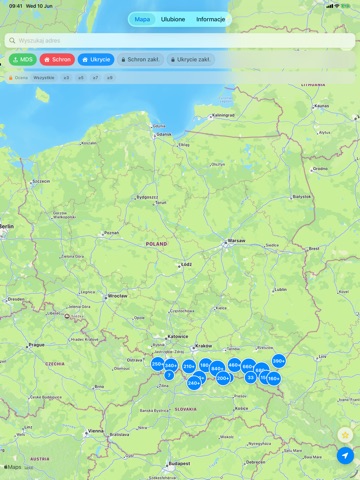Click the status bar battery indicator
This screenshot has height=480, width=360.
346,6
